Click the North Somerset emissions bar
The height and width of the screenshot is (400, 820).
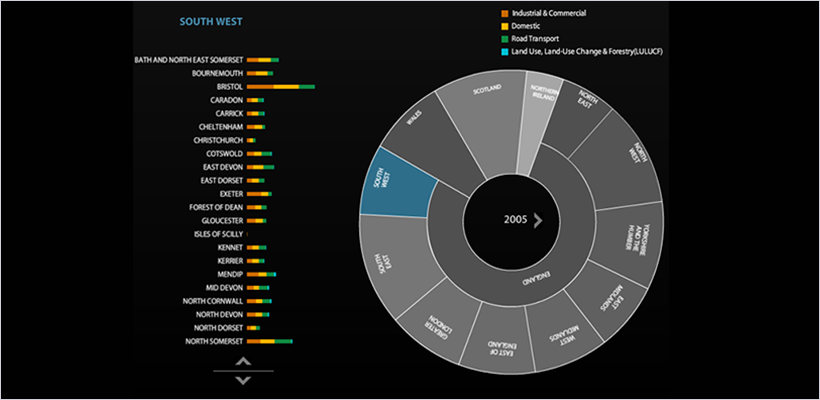(x=269, y=342)
